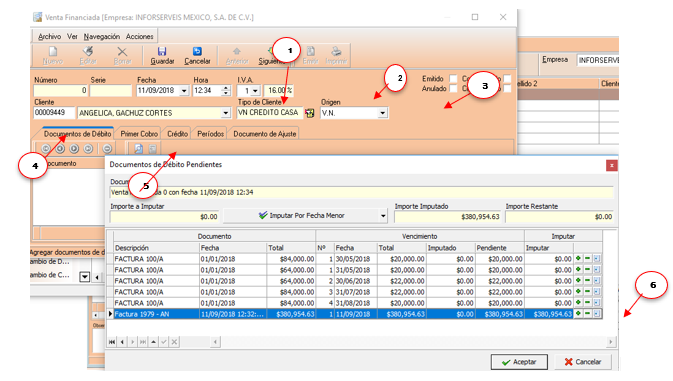Switch to the Documento de Ajuste tab

(264, 134)
